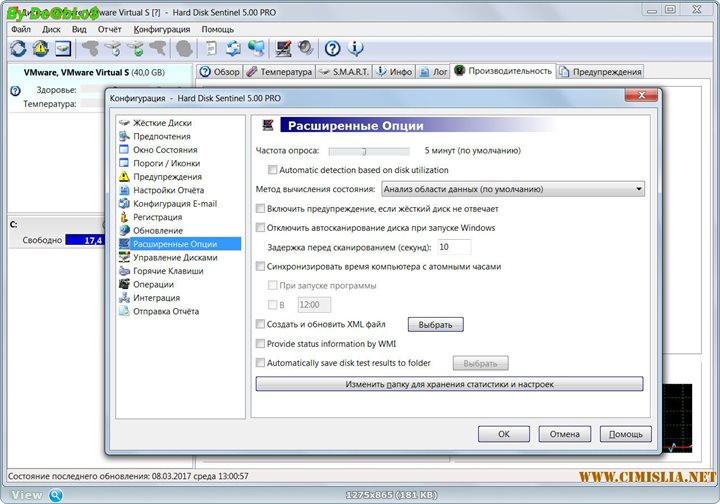The image size is (720, 504).
Task: Toggle Provide status information by WMI
Action: pos(262,344)
